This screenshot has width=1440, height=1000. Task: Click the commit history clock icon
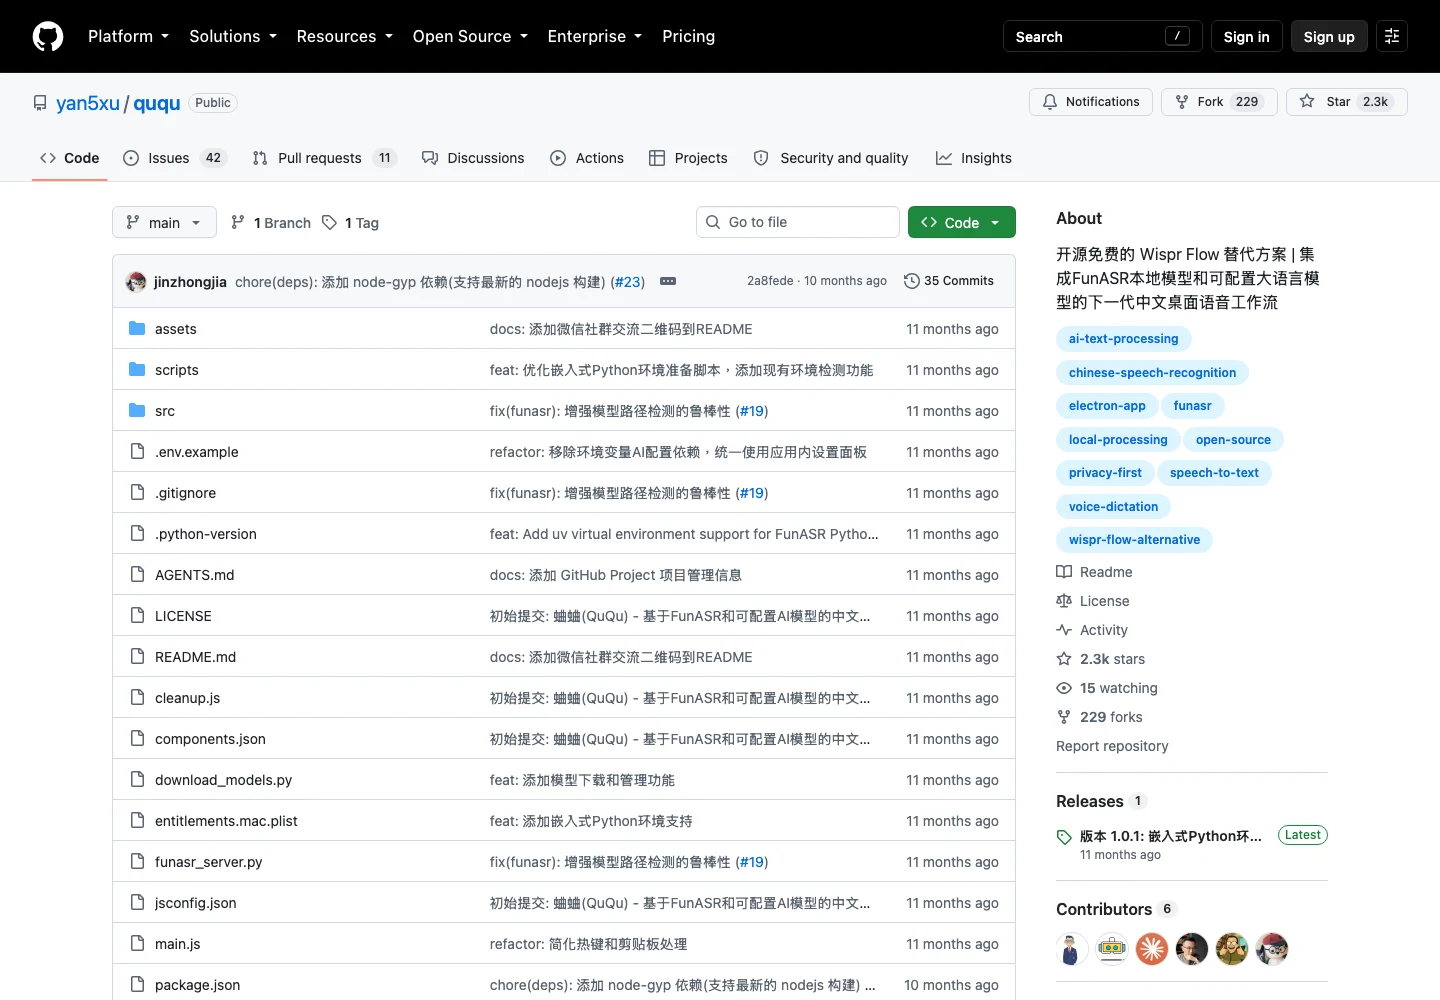911,281
